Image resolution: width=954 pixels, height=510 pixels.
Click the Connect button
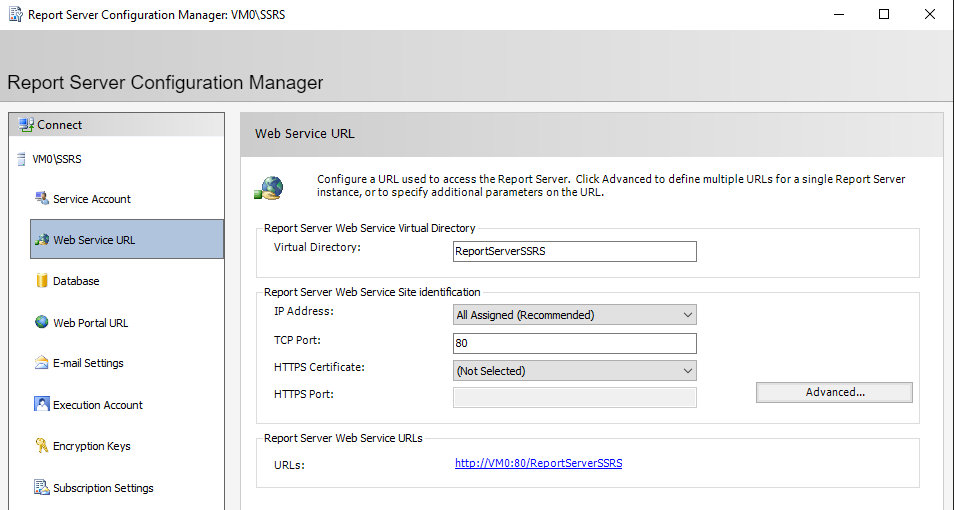[117, 125]
